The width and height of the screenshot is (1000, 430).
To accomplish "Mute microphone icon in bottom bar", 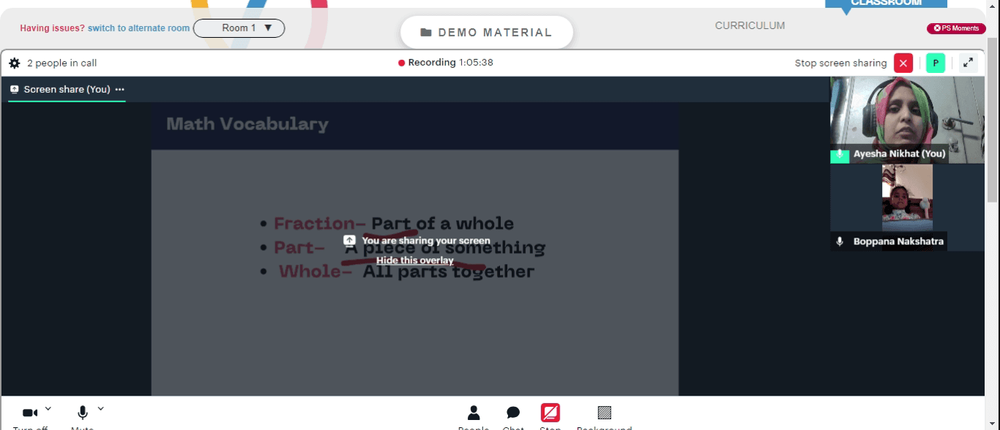I will (x=82, y=413).
